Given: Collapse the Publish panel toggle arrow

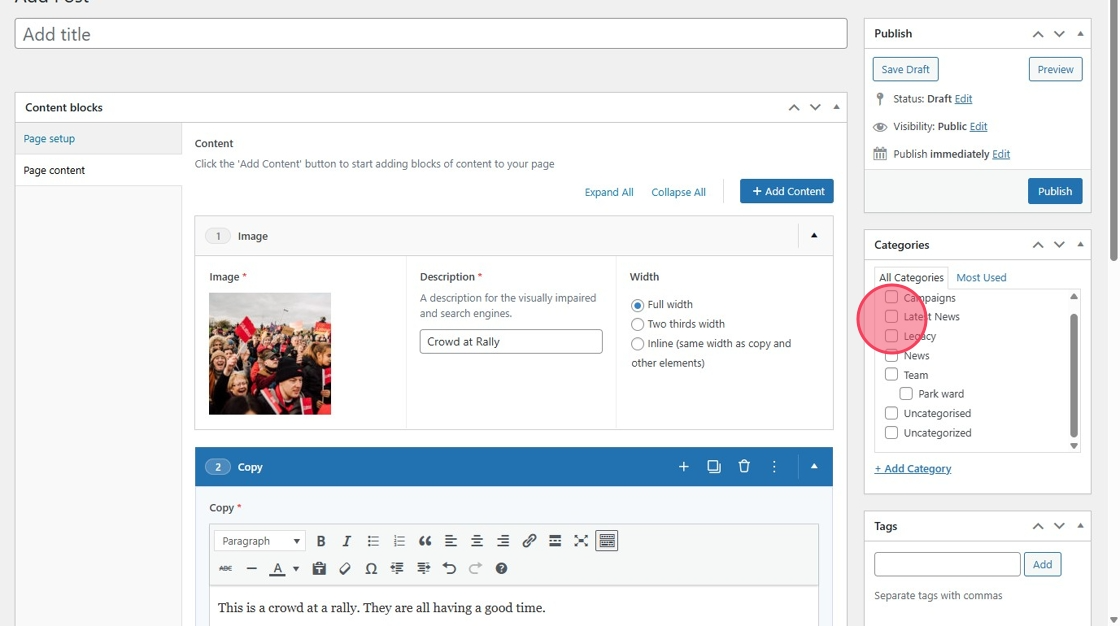Looking at the screenshot, I should 1080,34.
